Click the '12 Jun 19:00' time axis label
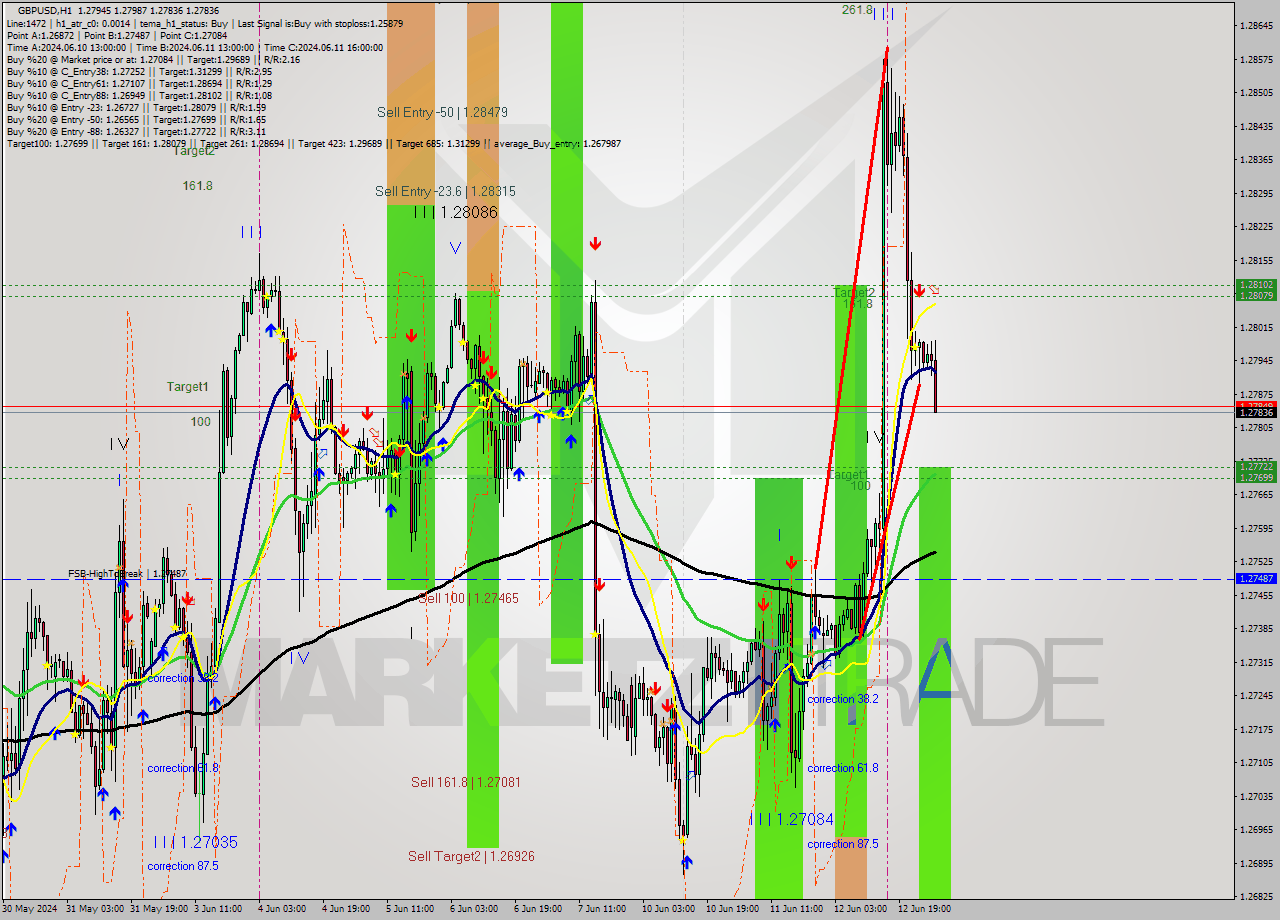1280x920 pixels. coord(926,909)
